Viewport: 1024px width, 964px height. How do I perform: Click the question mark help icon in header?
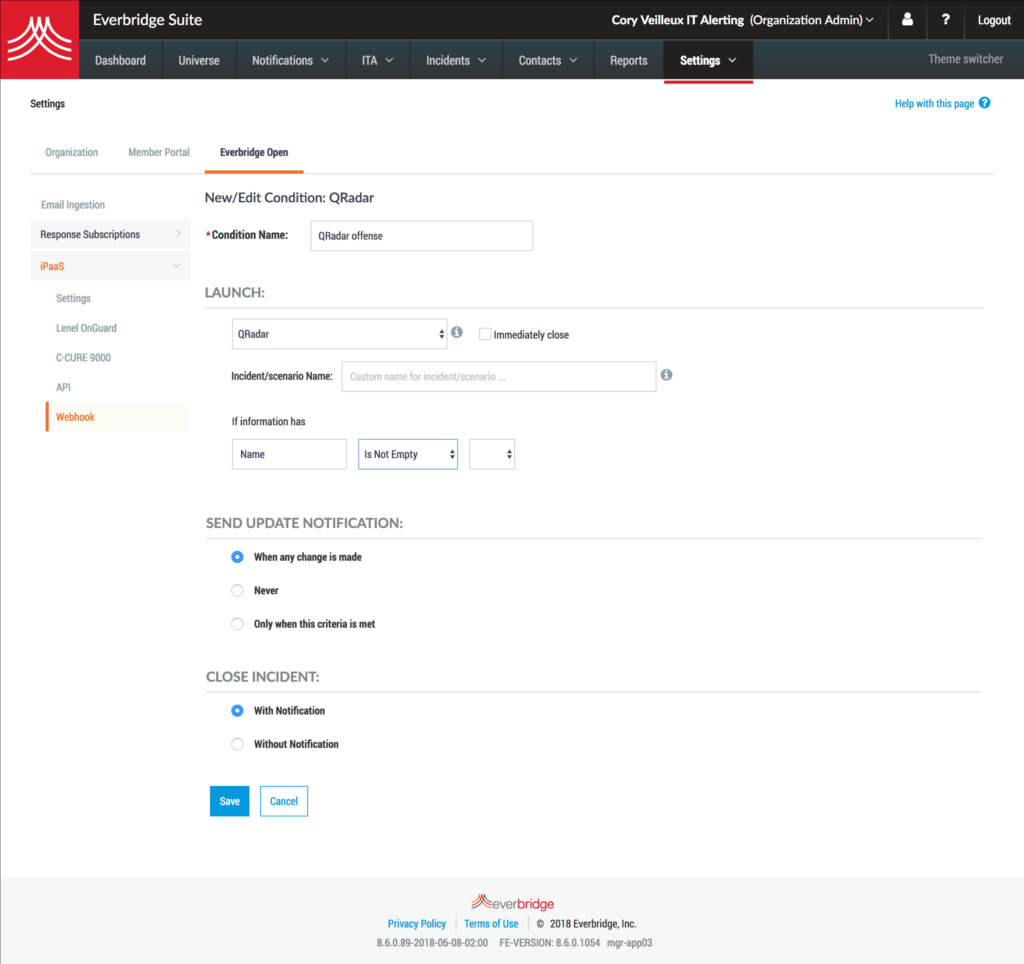tap(945, 20)
